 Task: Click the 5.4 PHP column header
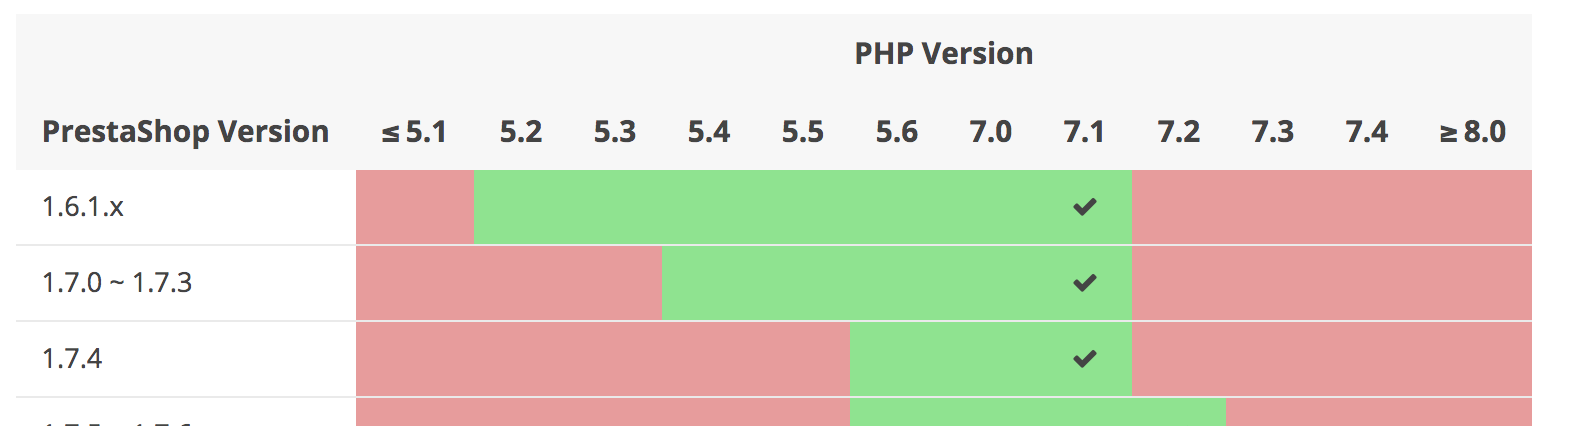coord(709,131)
